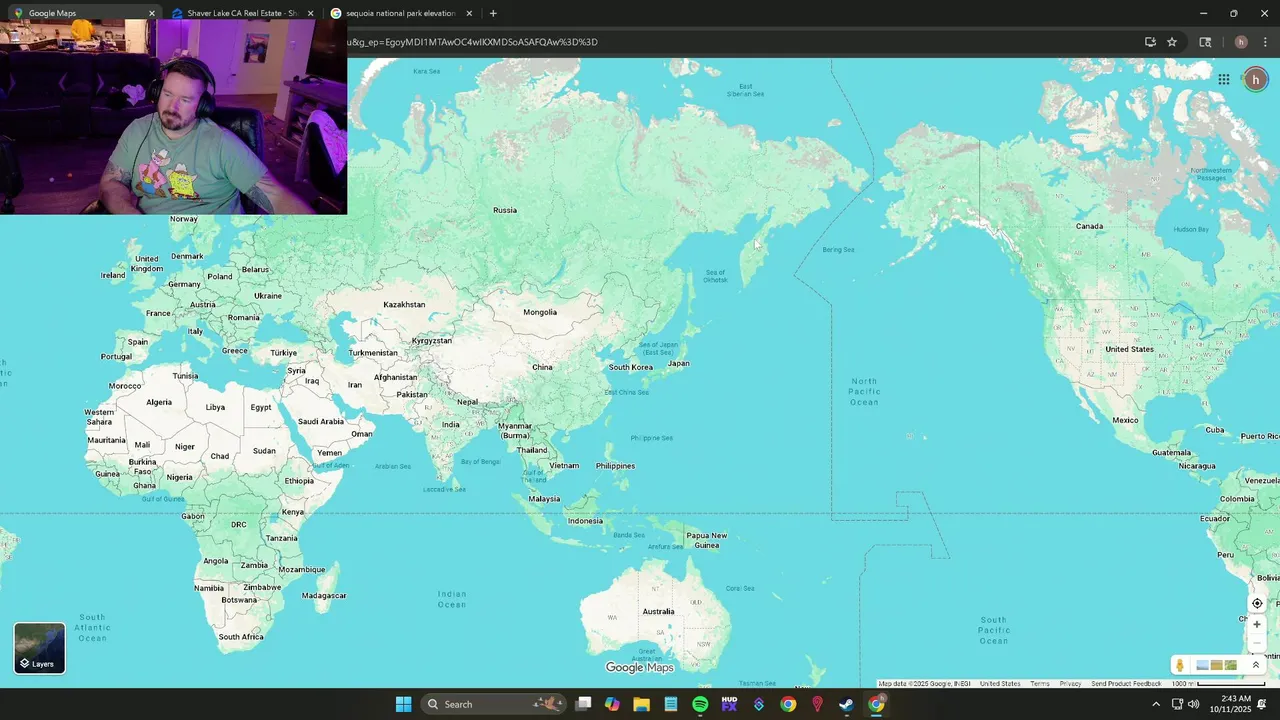1280x720 pixels.
Task: Open the Google account avatar on the map
Action: click(x=1256, y=80)
